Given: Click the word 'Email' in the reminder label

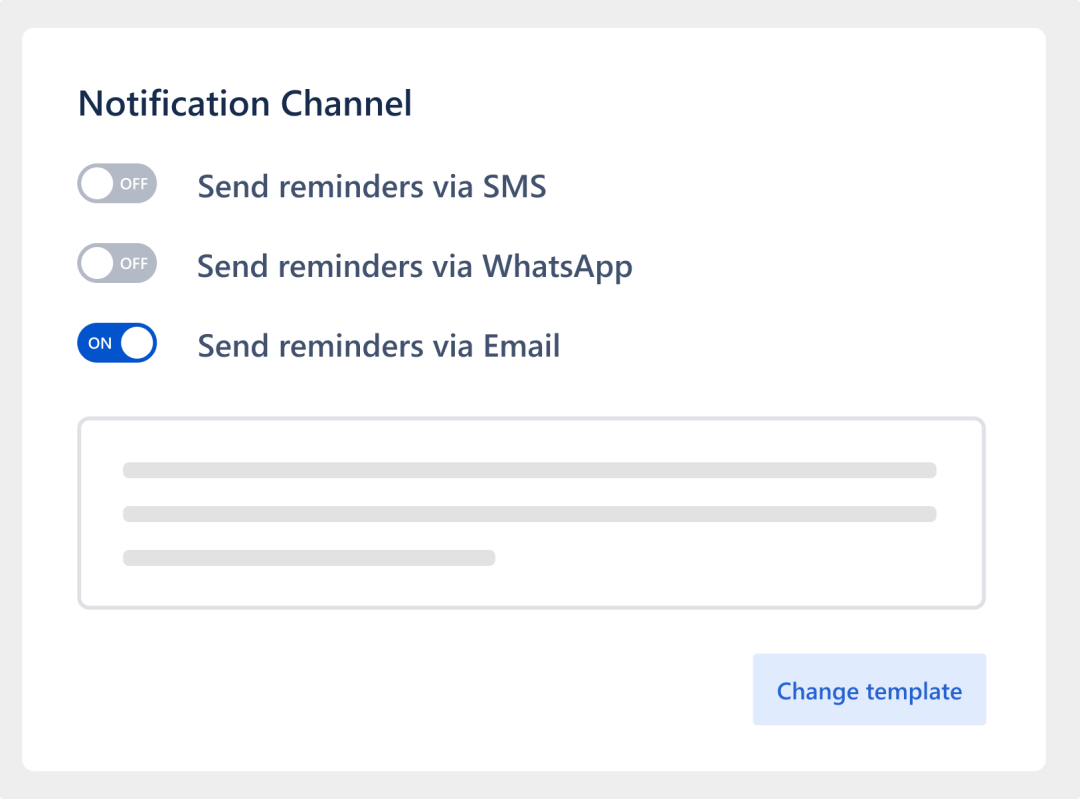Looking at the screenshot, I should (521, 346).
